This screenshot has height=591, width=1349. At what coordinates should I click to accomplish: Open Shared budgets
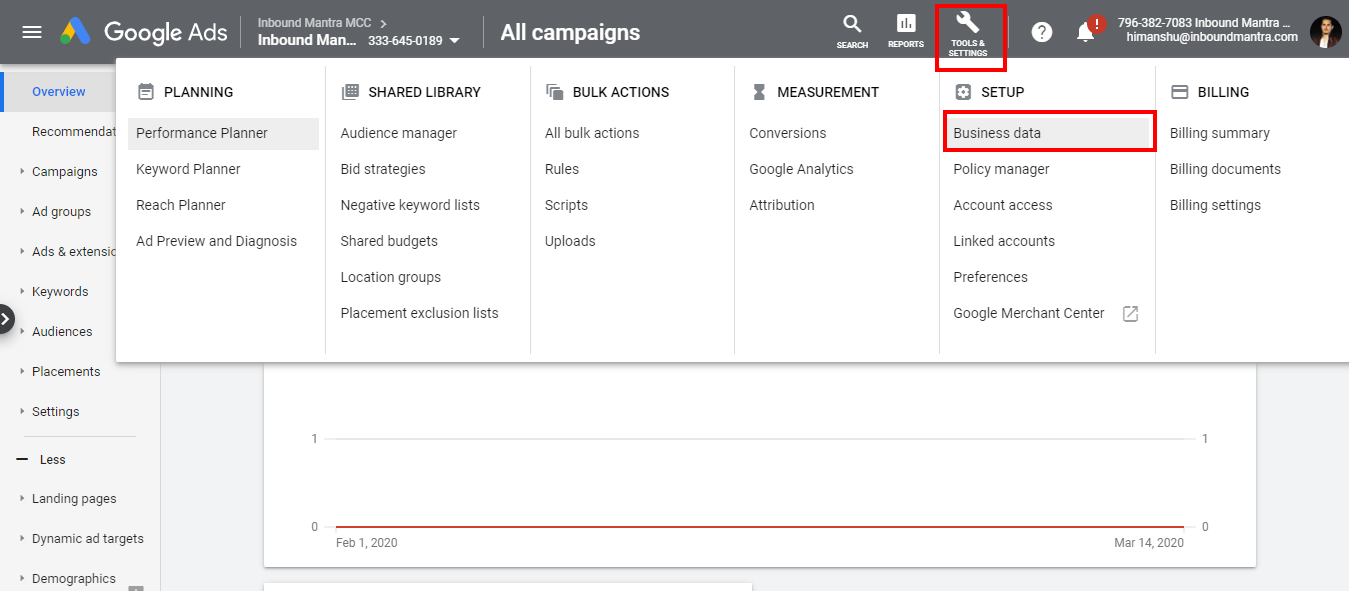pos(389,241)
